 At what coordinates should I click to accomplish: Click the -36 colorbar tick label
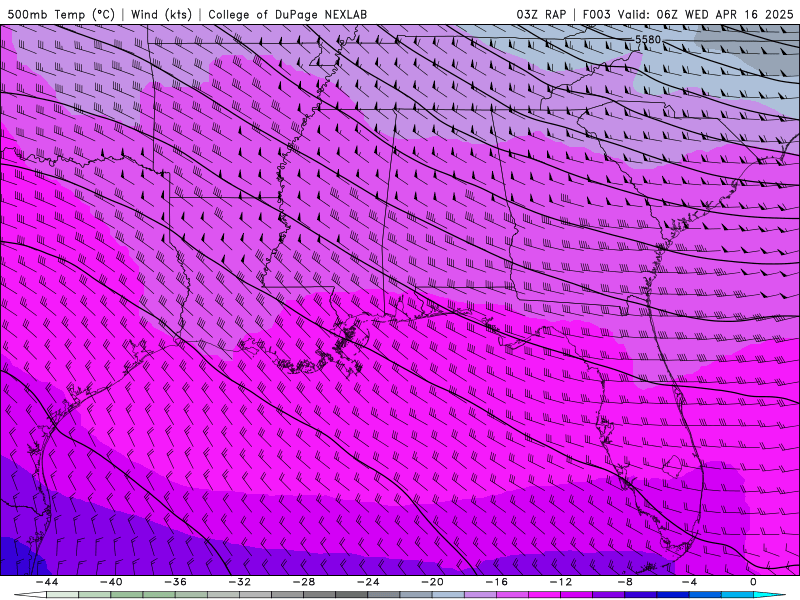(176, 582)
